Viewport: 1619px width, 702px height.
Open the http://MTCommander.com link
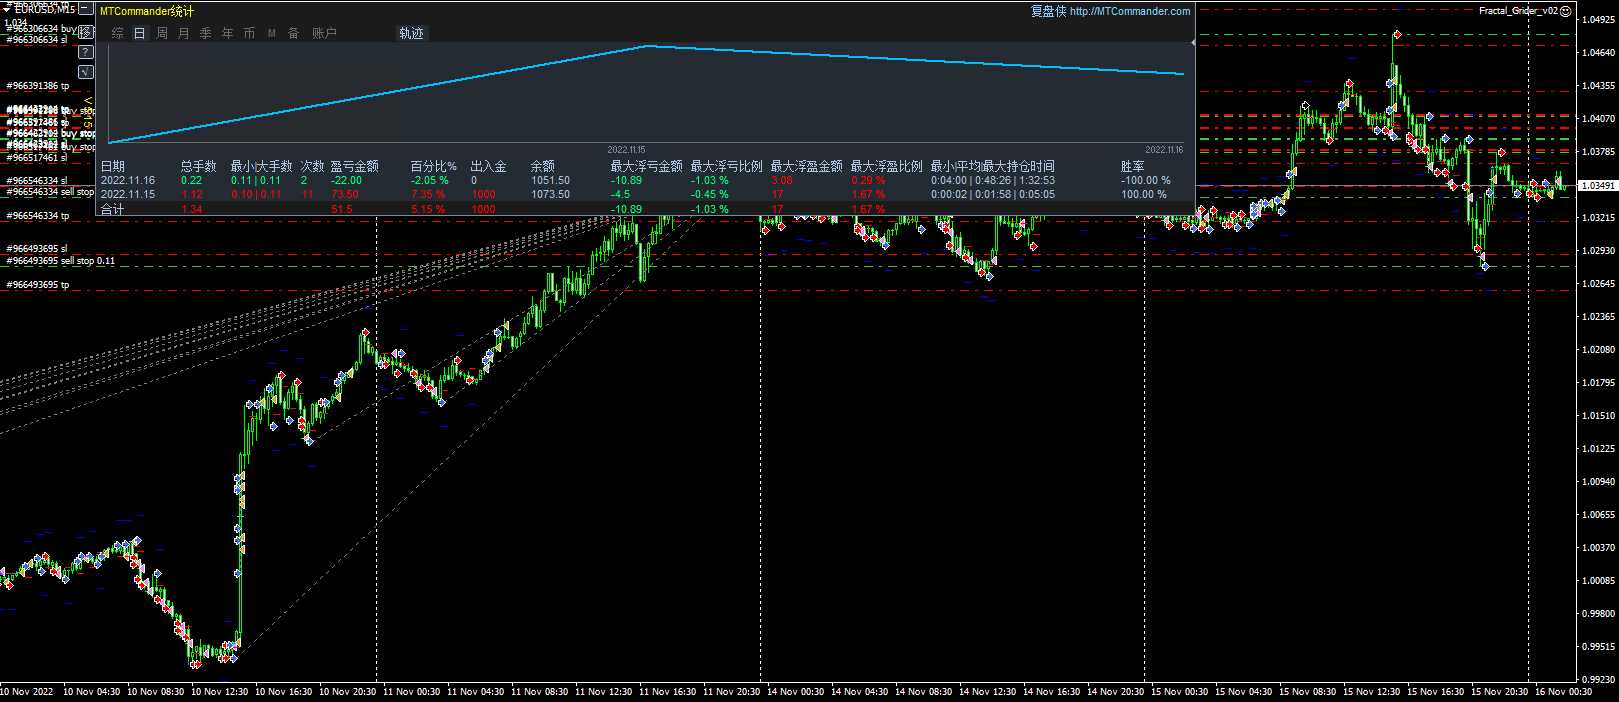click(x=1130, y=11)
